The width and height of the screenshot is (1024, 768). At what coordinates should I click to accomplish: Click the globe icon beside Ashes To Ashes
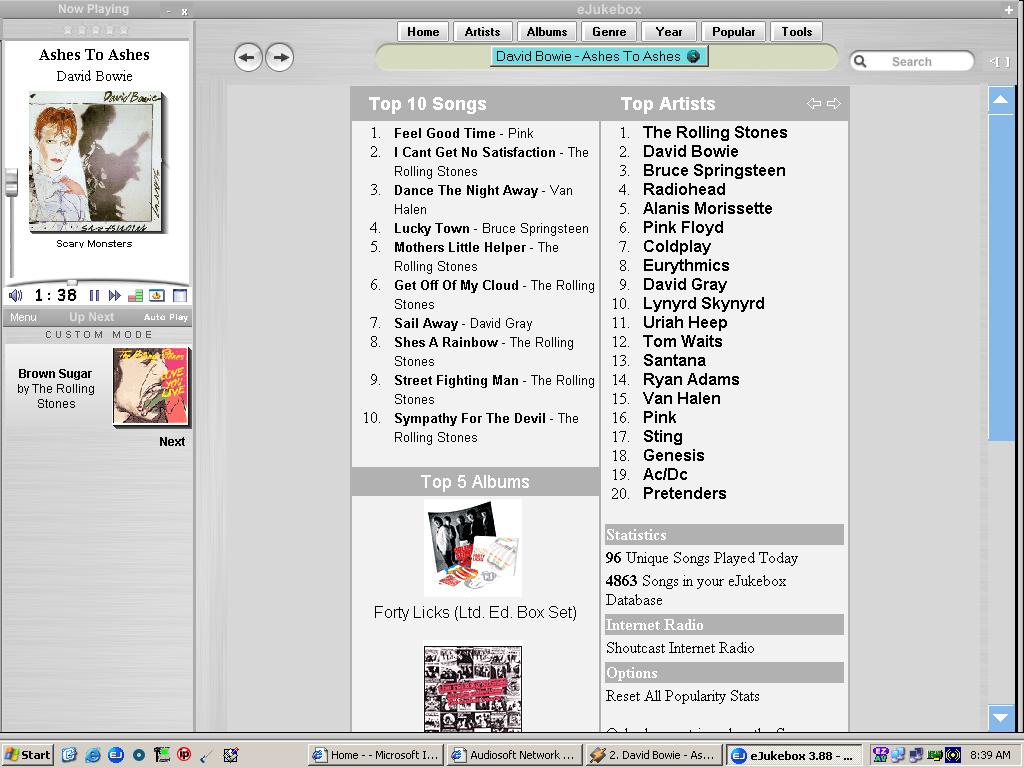[694, 56]
